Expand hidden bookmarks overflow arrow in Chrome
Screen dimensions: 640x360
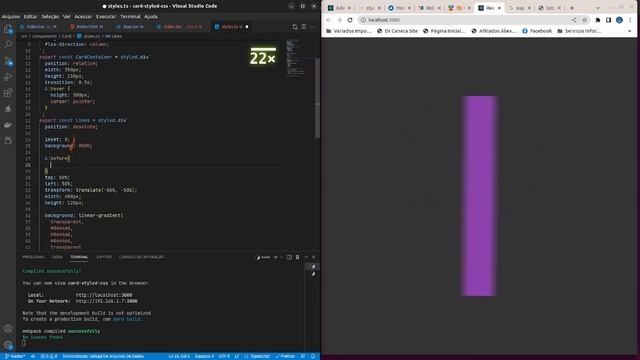tap(629, 31)
